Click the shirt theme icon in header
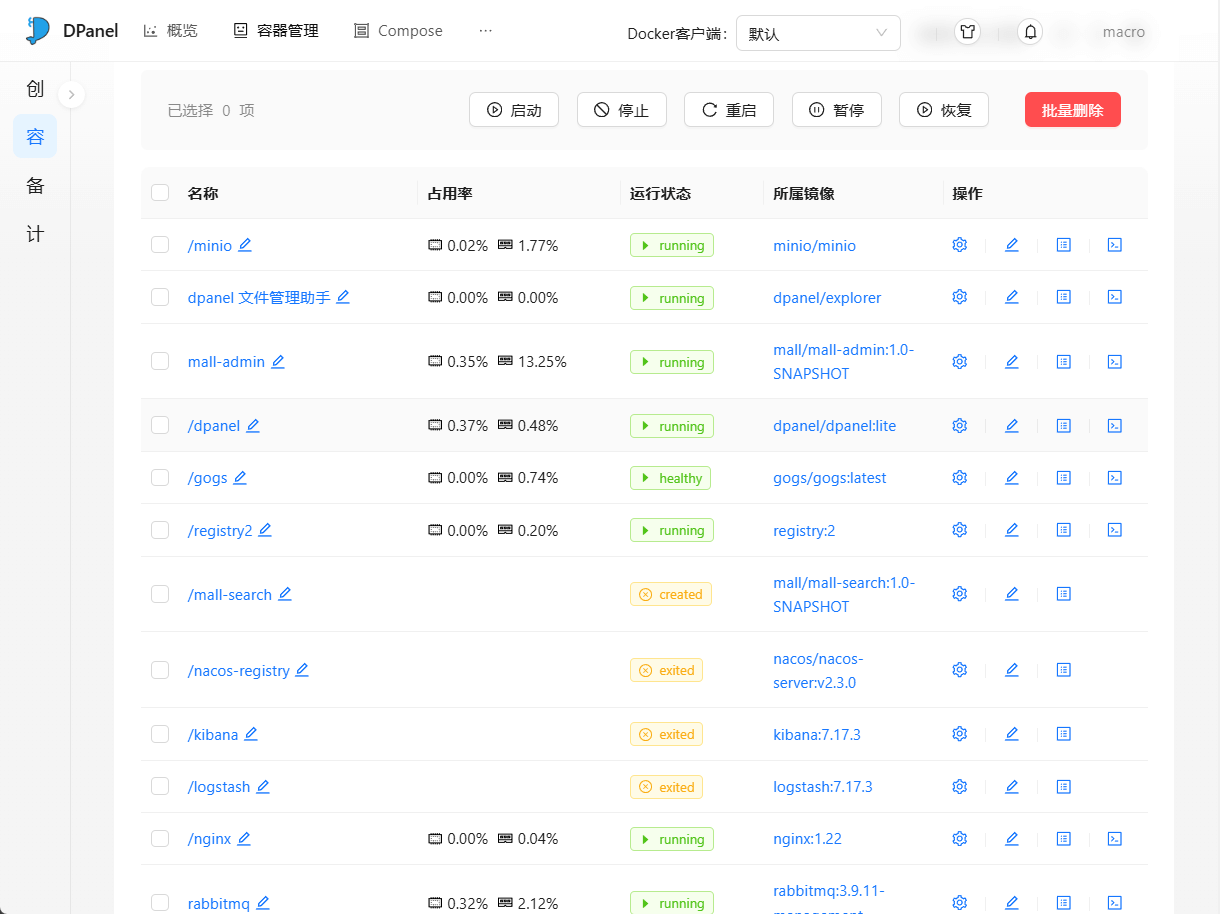Image resolution: width=1220 pixels, height=914 pixels. pyautogui.click(x=967, y=32)
